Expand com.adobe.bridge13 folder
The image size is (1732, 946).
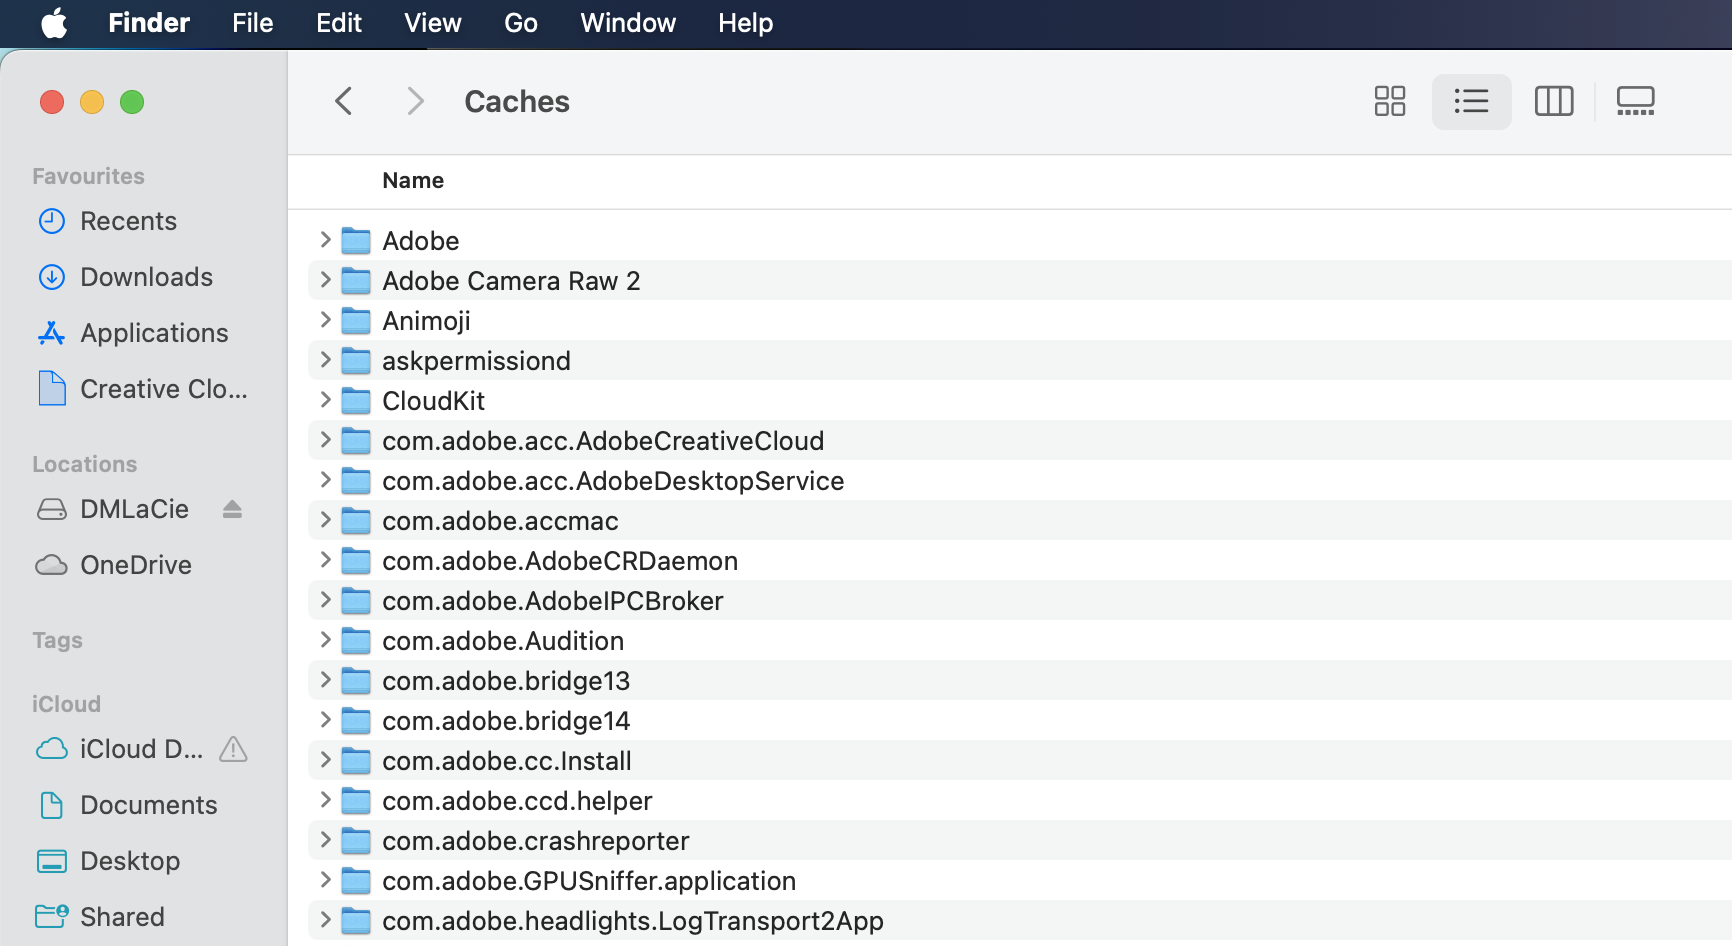click(x=325, y=680)
